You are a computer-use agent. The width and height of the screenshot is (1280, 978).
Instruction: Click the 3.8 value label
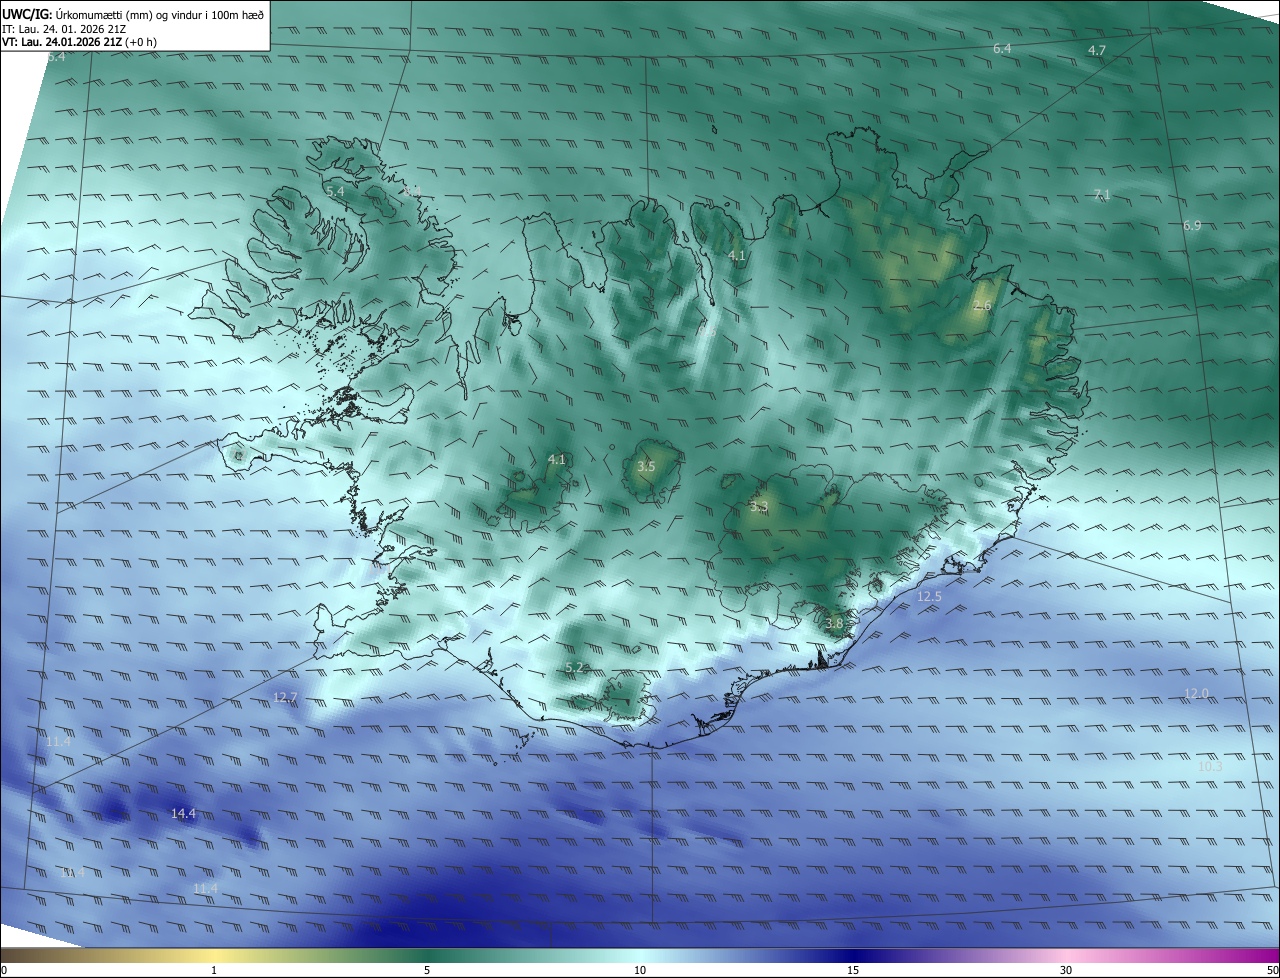(835, 623)
